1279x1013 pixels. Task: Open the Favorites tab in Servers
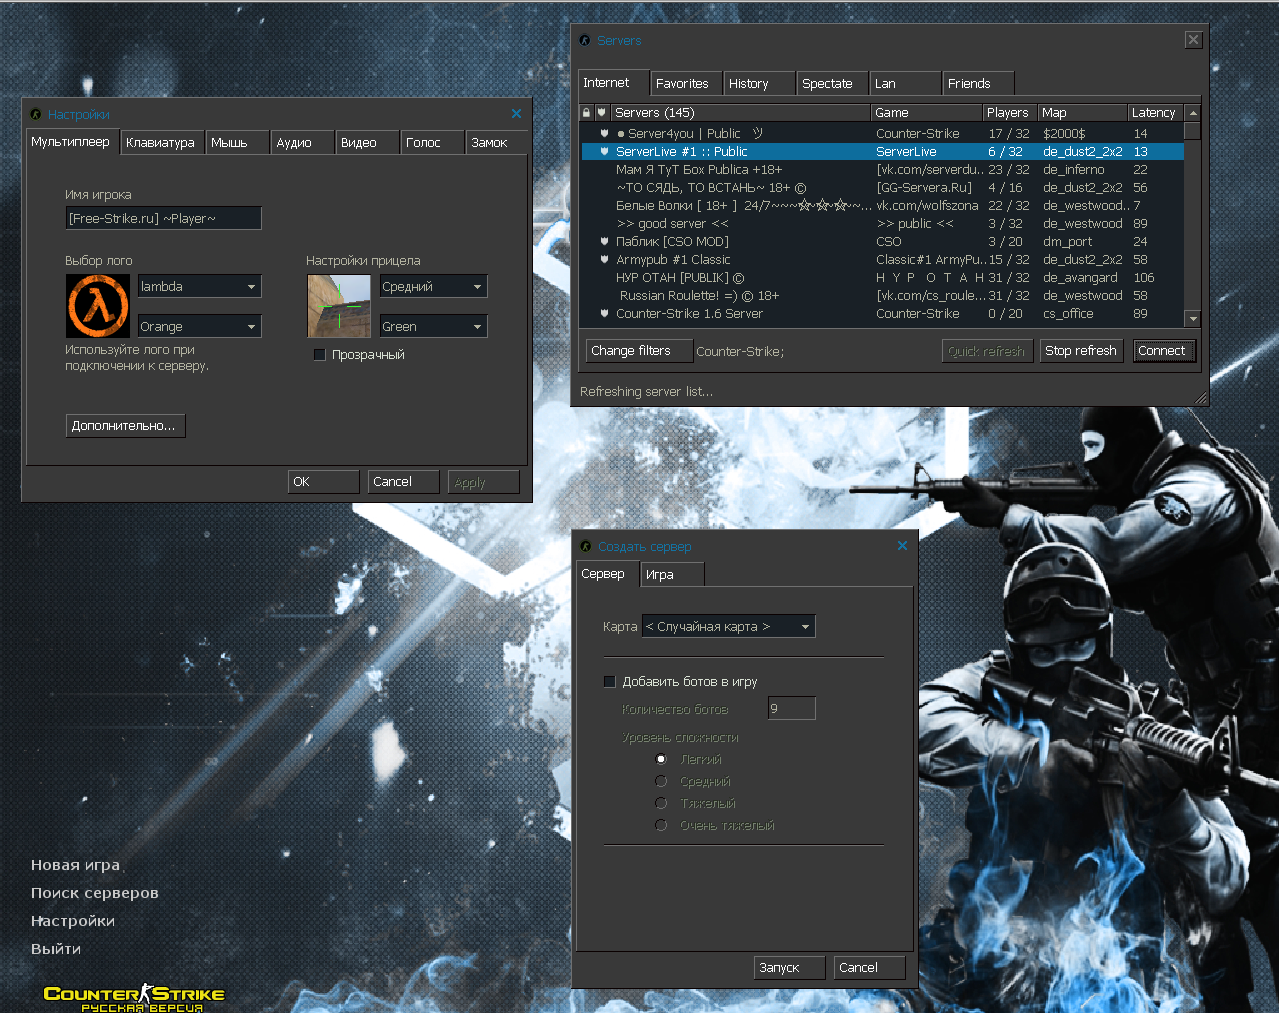coord(685,83)
